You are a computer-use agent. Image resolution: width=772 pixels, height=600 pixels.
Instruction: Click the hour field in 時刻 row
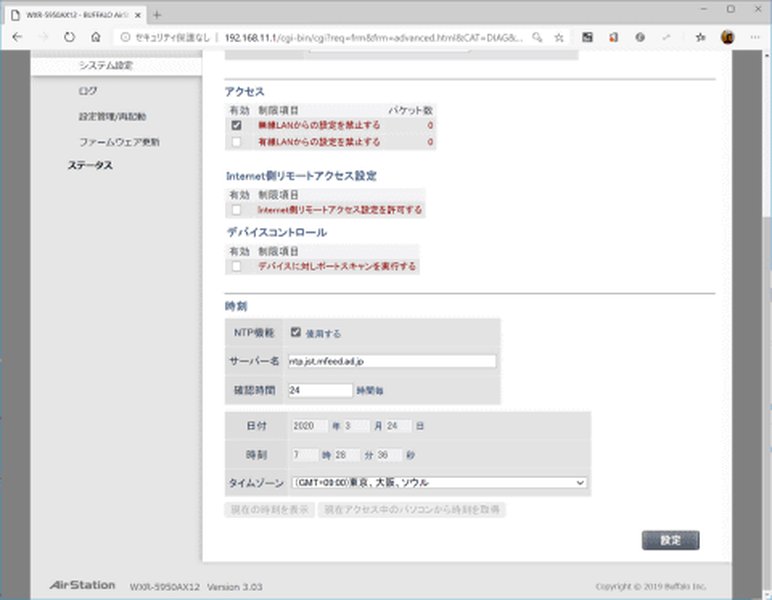pyautogui.click(x=305, y=455)
